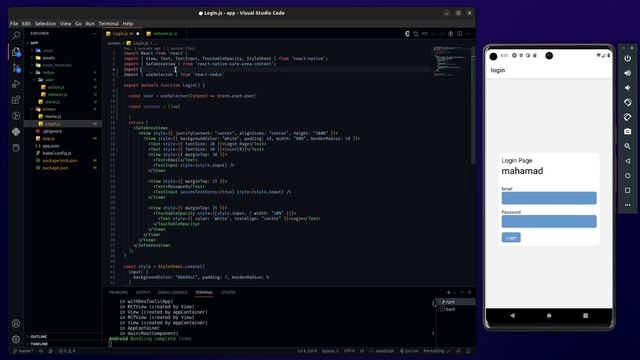
Task: Open the notifications bell in status bar
Action: point(468,351)
